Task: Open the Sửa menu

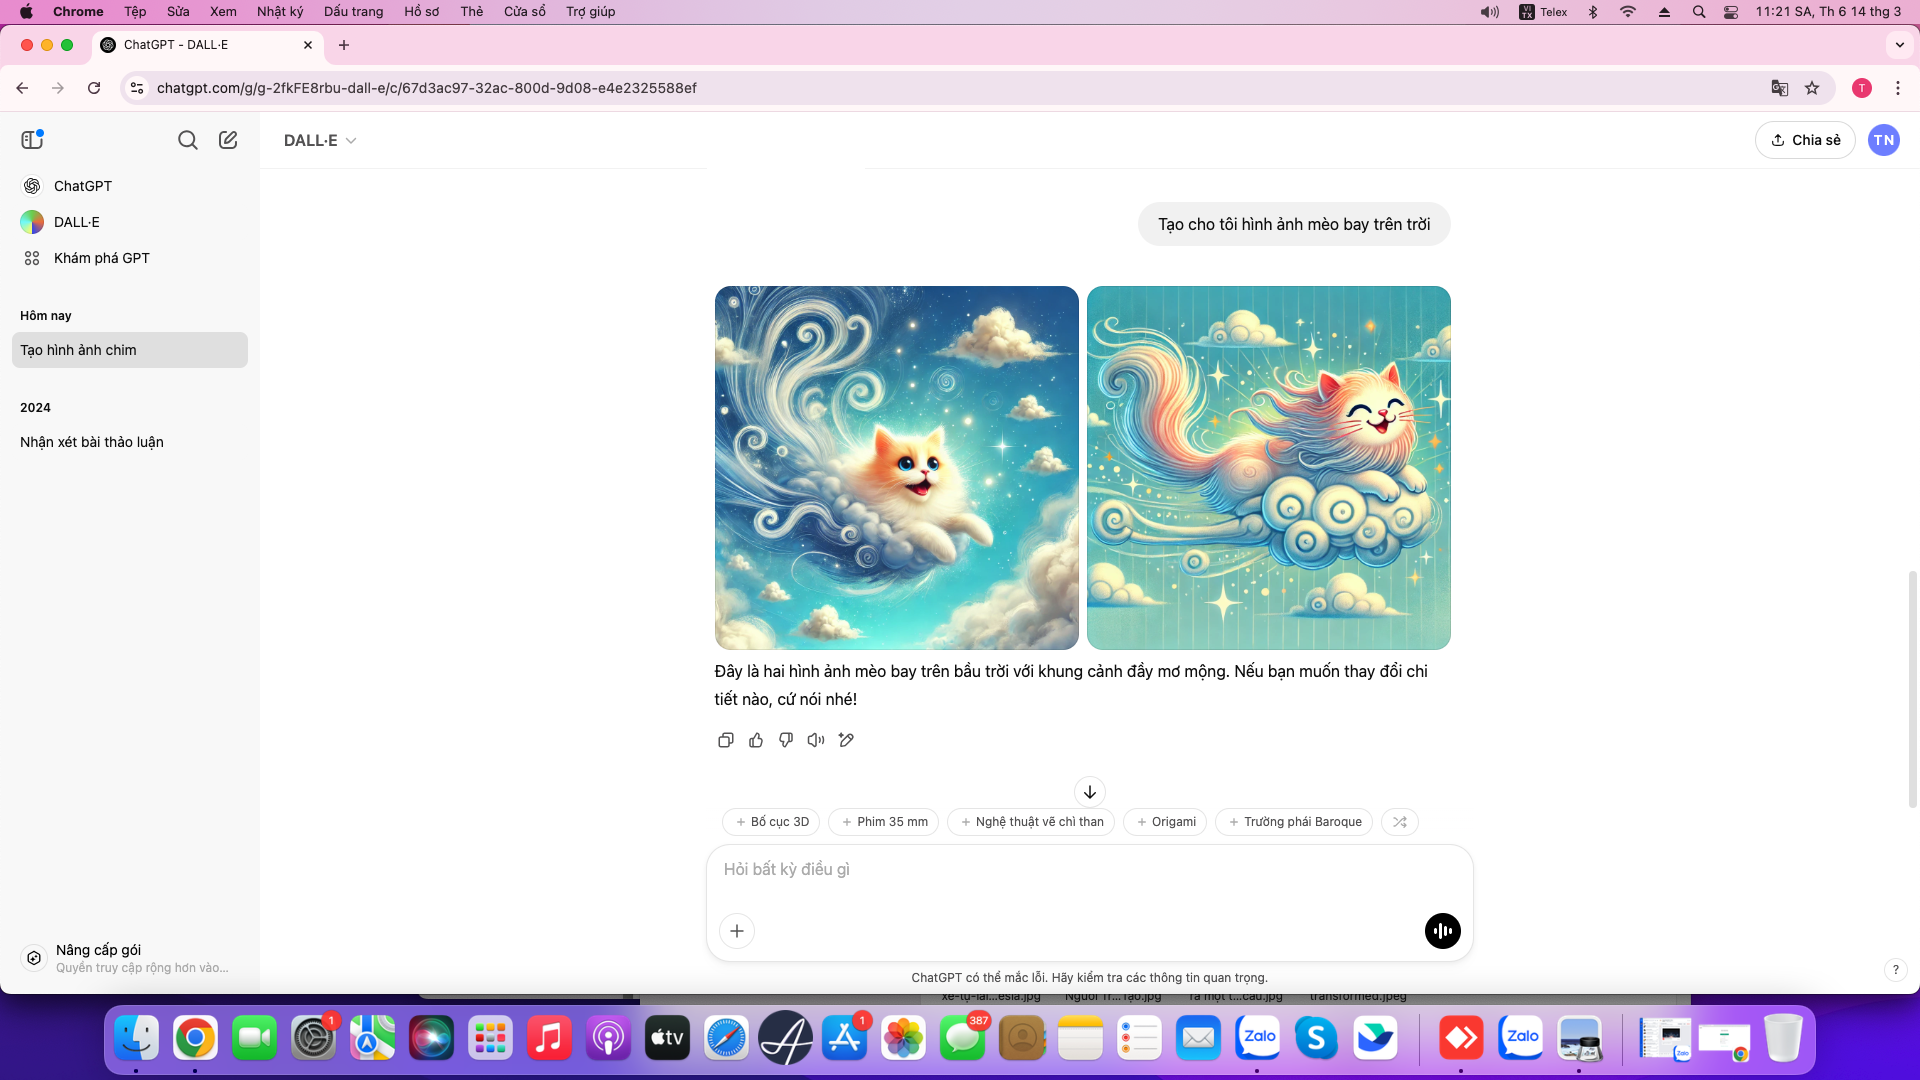Action: [x=178, y=12]
